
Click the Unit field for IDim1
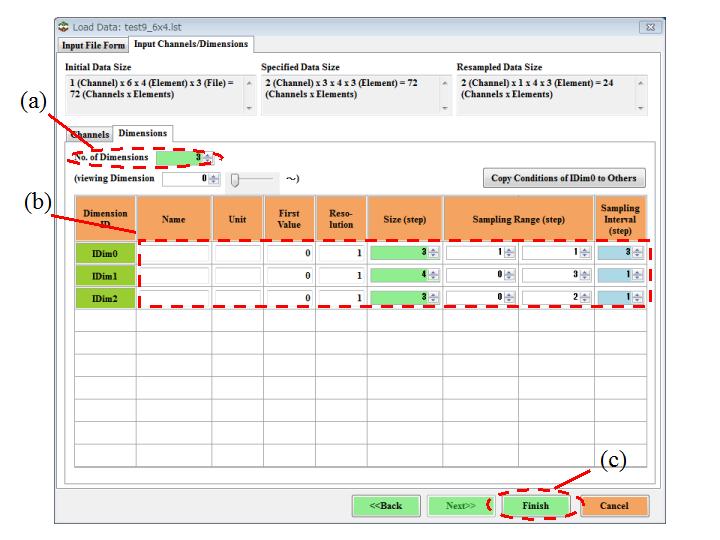click(x=237, y=275)
